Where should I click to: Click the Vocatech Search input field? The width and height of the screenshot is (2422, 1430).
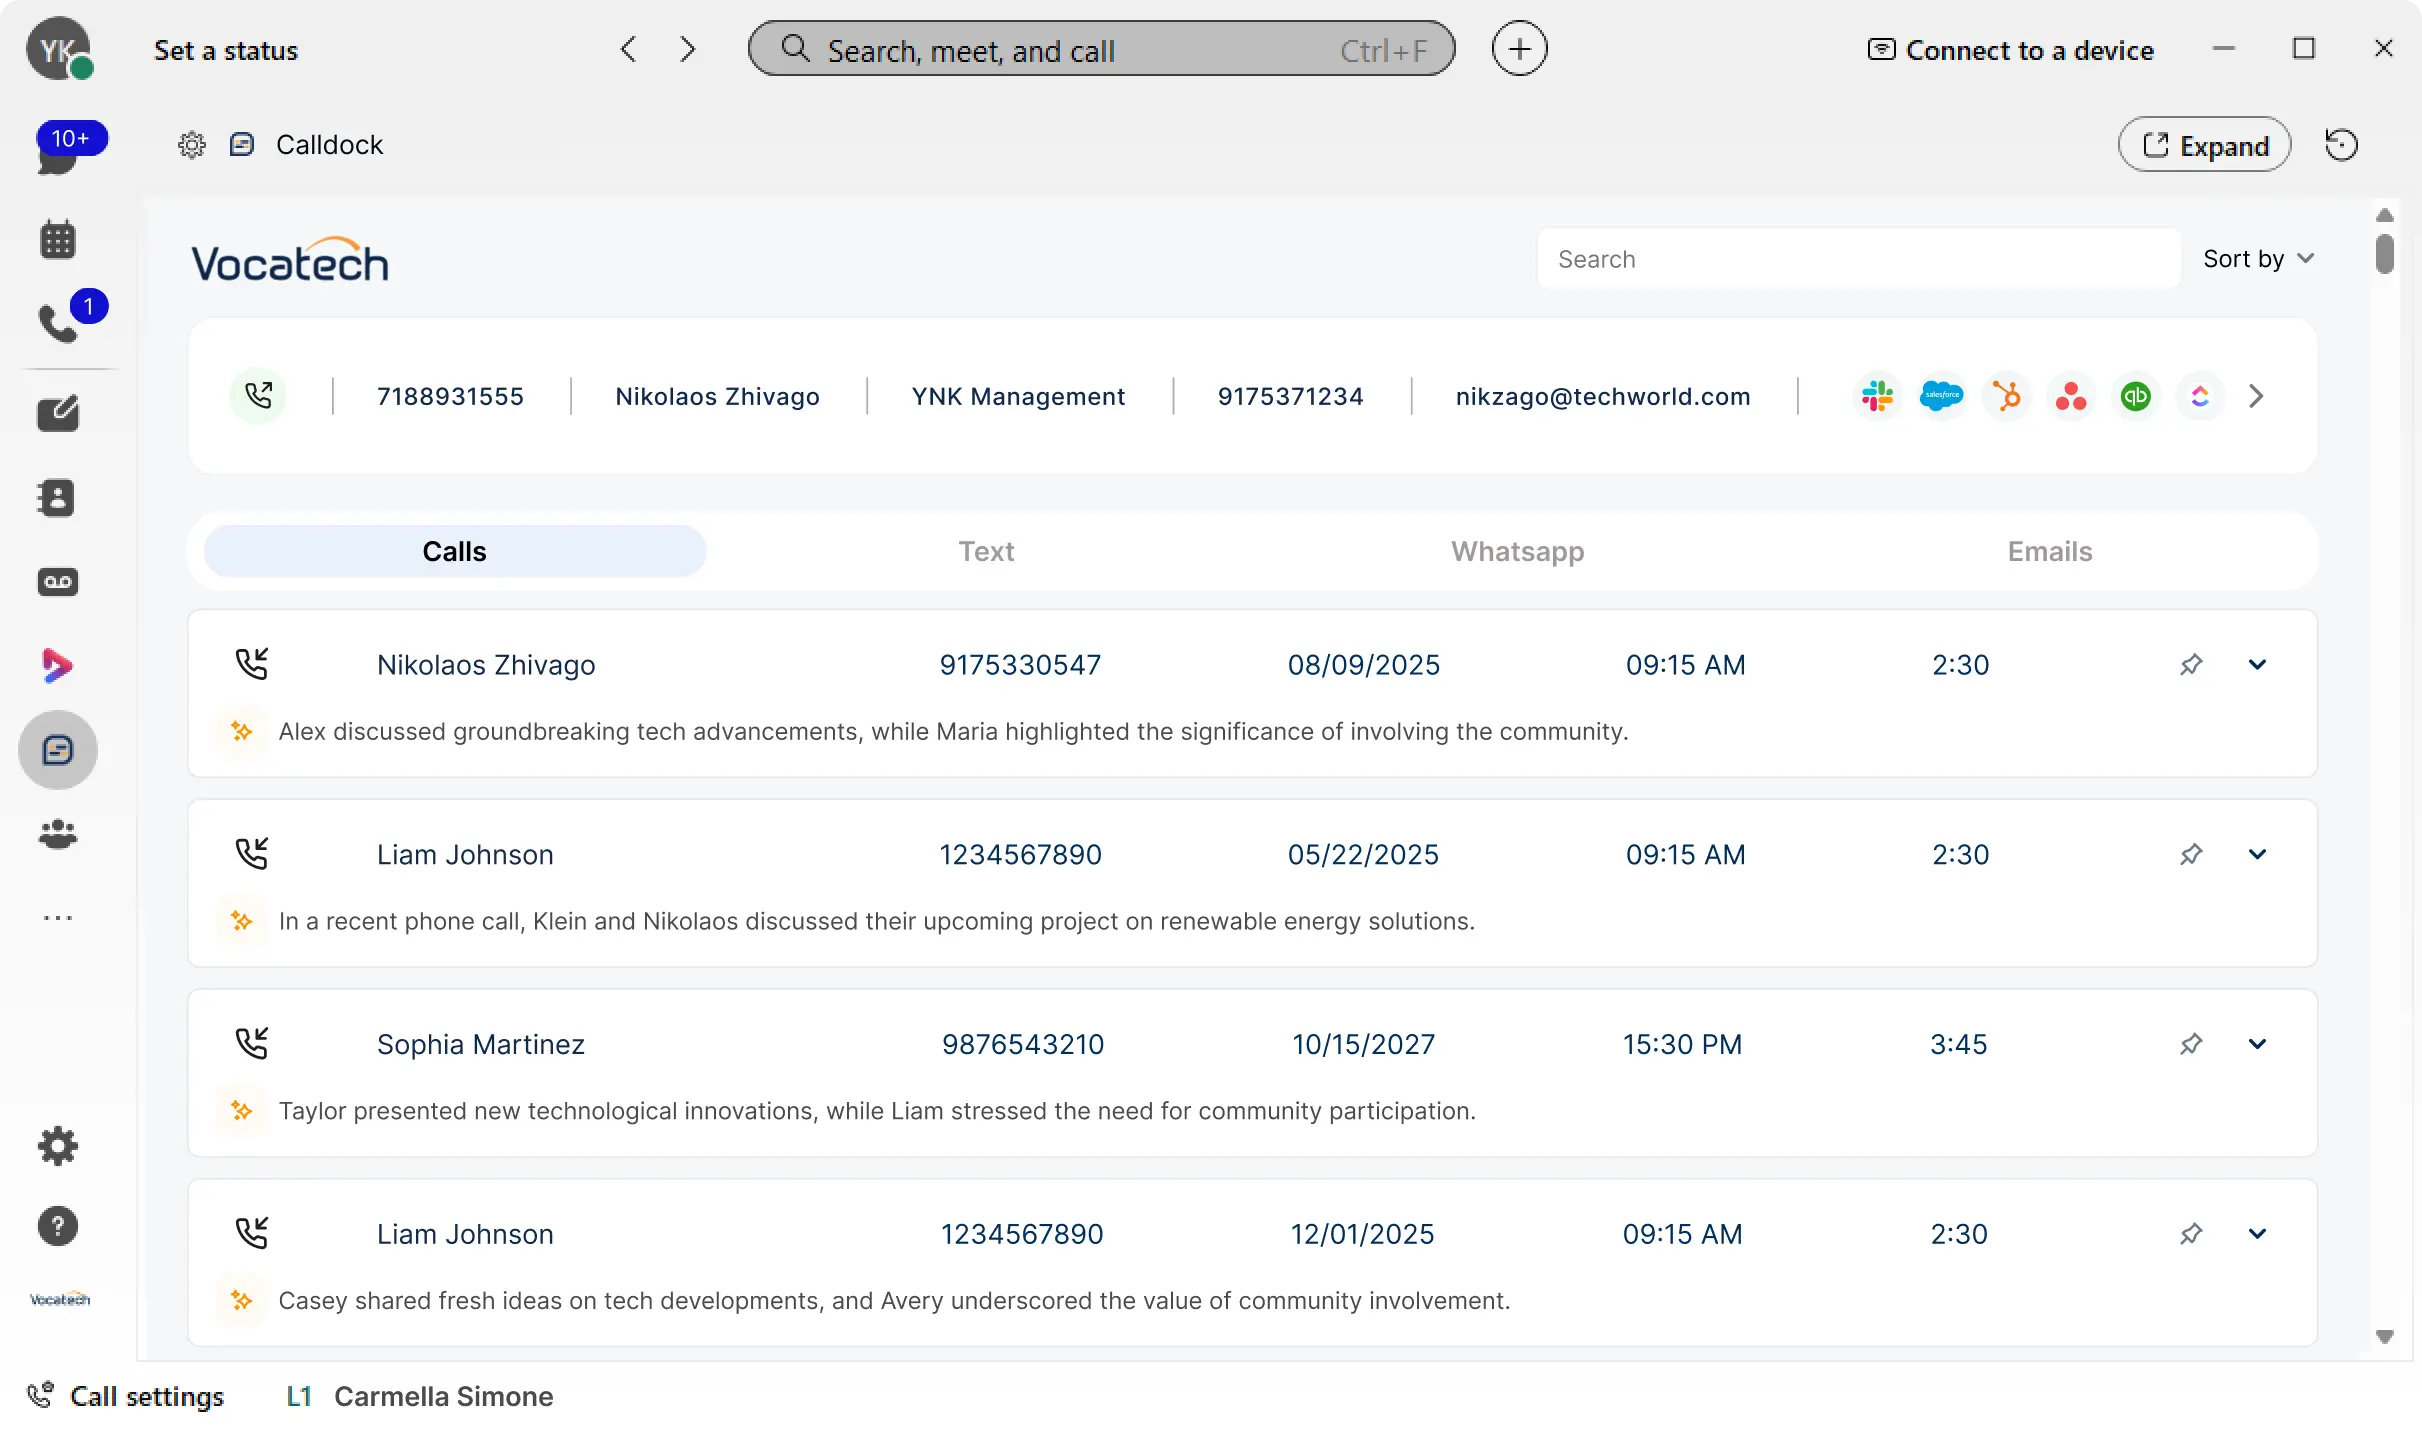pos(1858,259)
